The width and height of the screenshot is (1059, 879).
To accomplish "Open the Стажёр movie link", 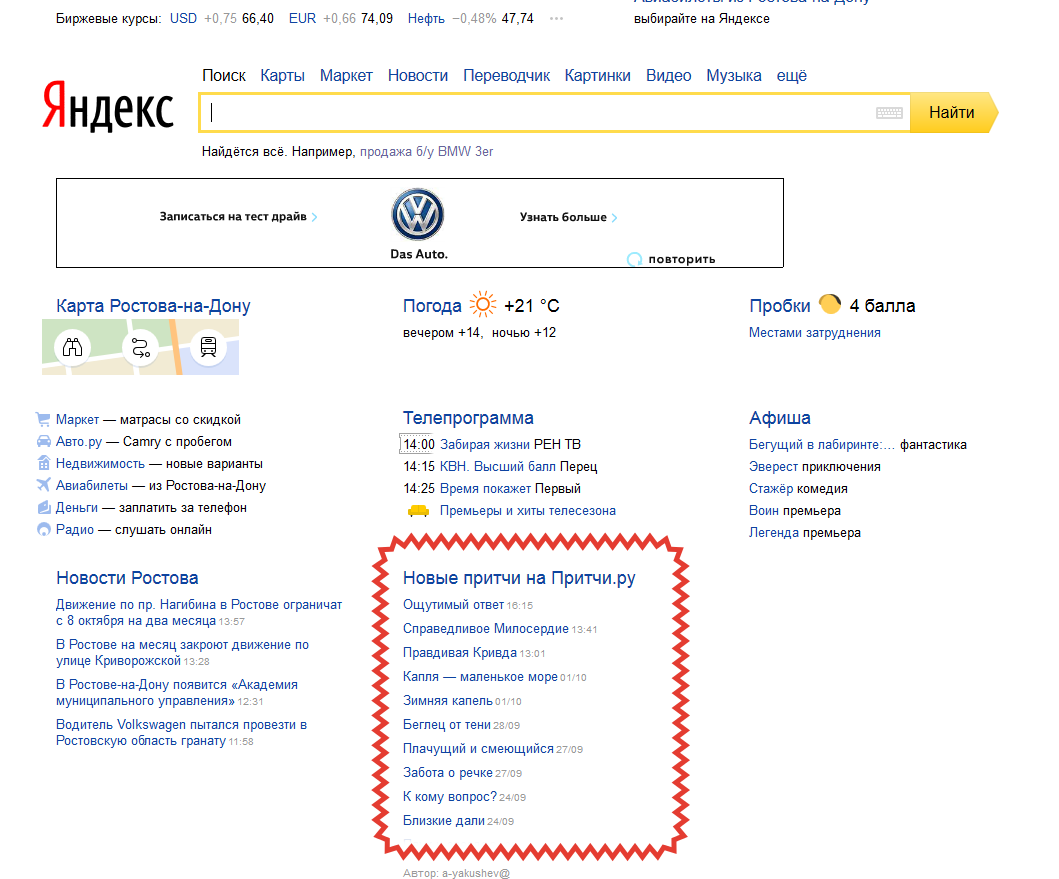I will [772, 488].
